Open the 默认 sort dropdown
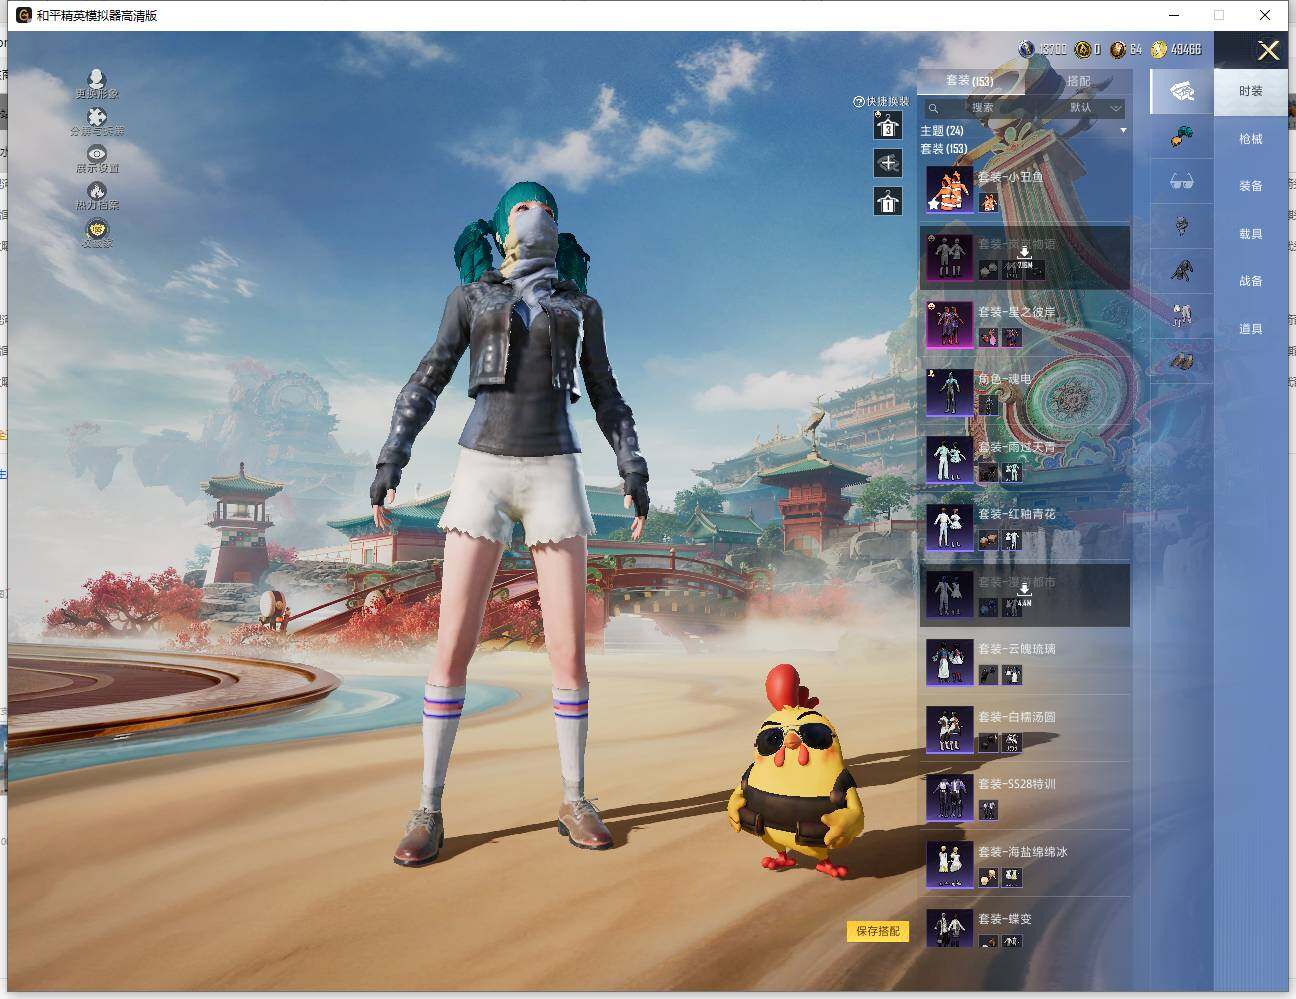The width and height of the screenshot is (1296, 999). point(1095,108)
